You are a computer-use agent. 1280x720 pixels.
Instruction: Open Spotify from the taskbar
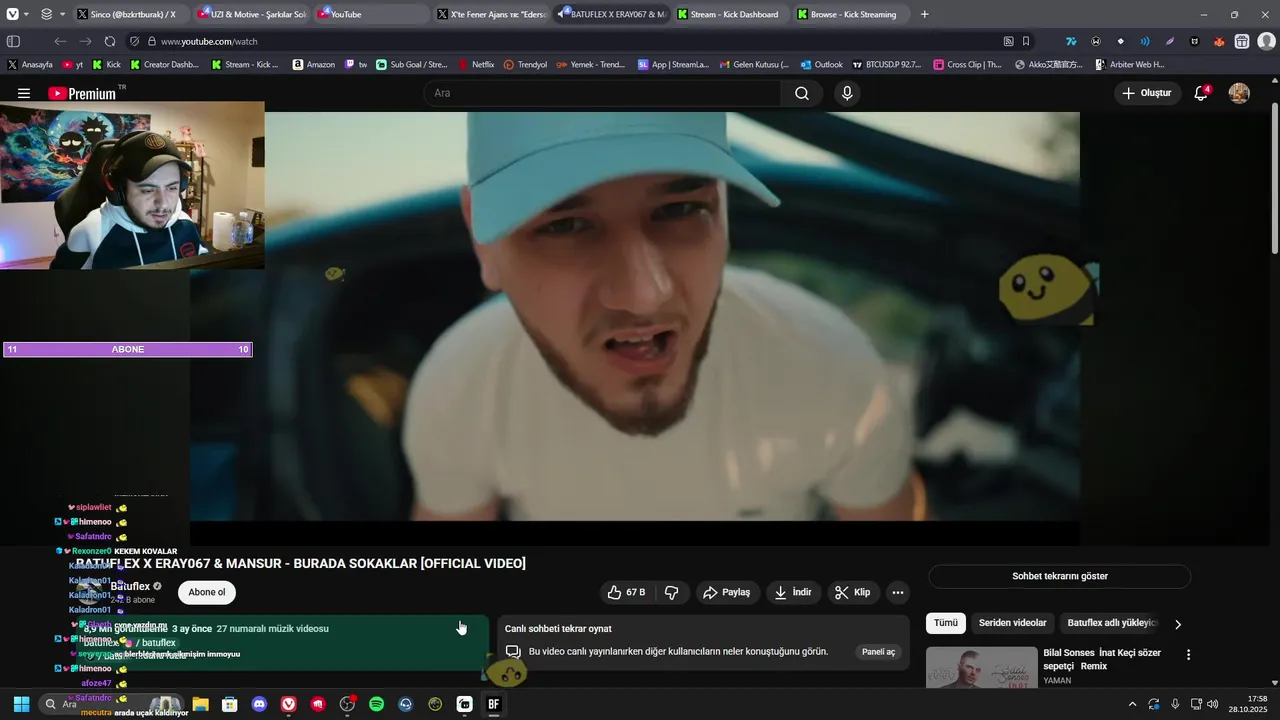376,704
